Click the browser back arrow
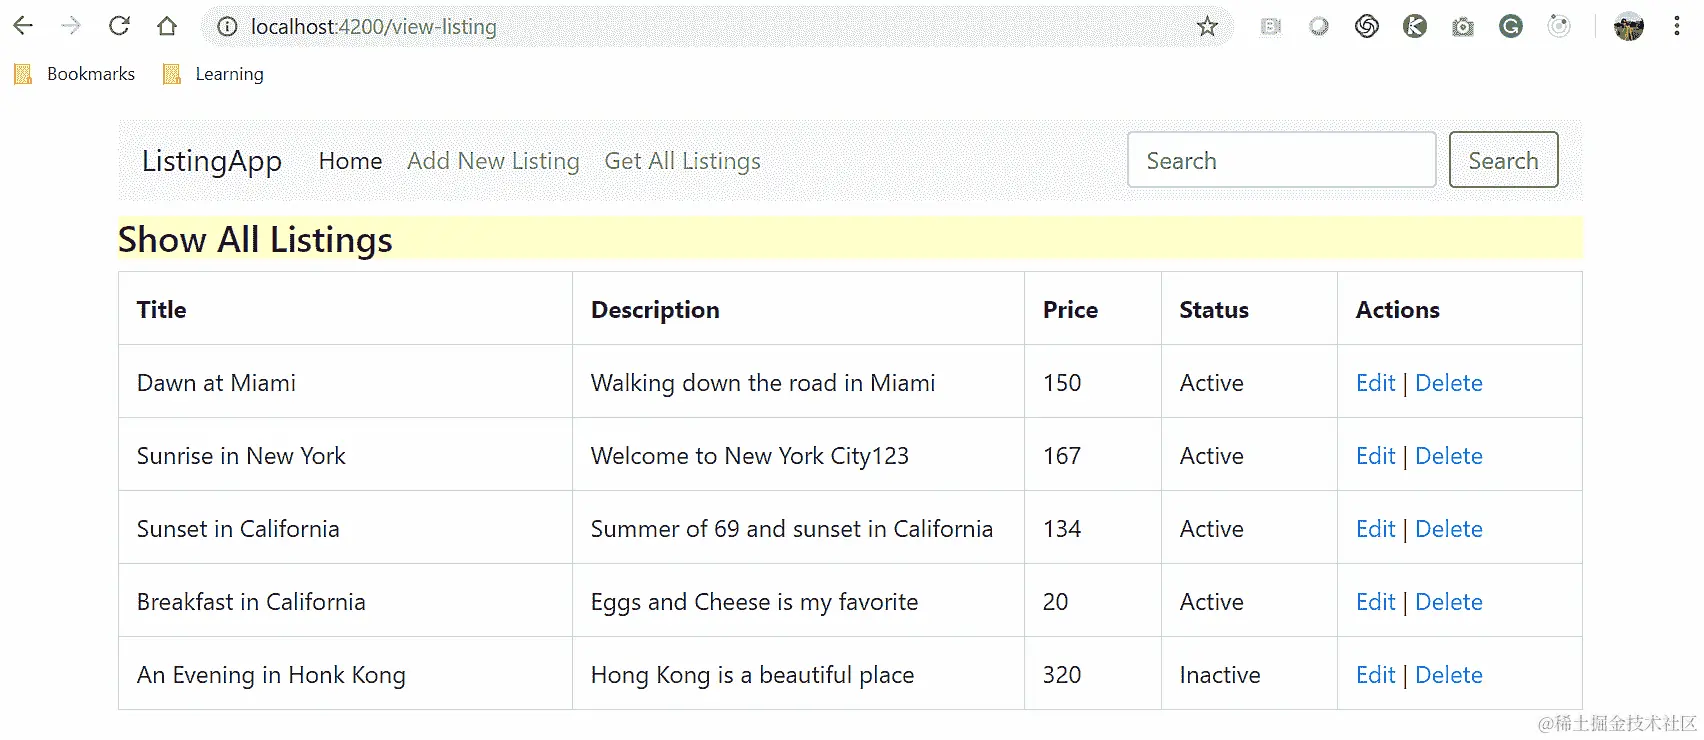Viewport: 1704px width, 740px height. click(x=23, y=26)
